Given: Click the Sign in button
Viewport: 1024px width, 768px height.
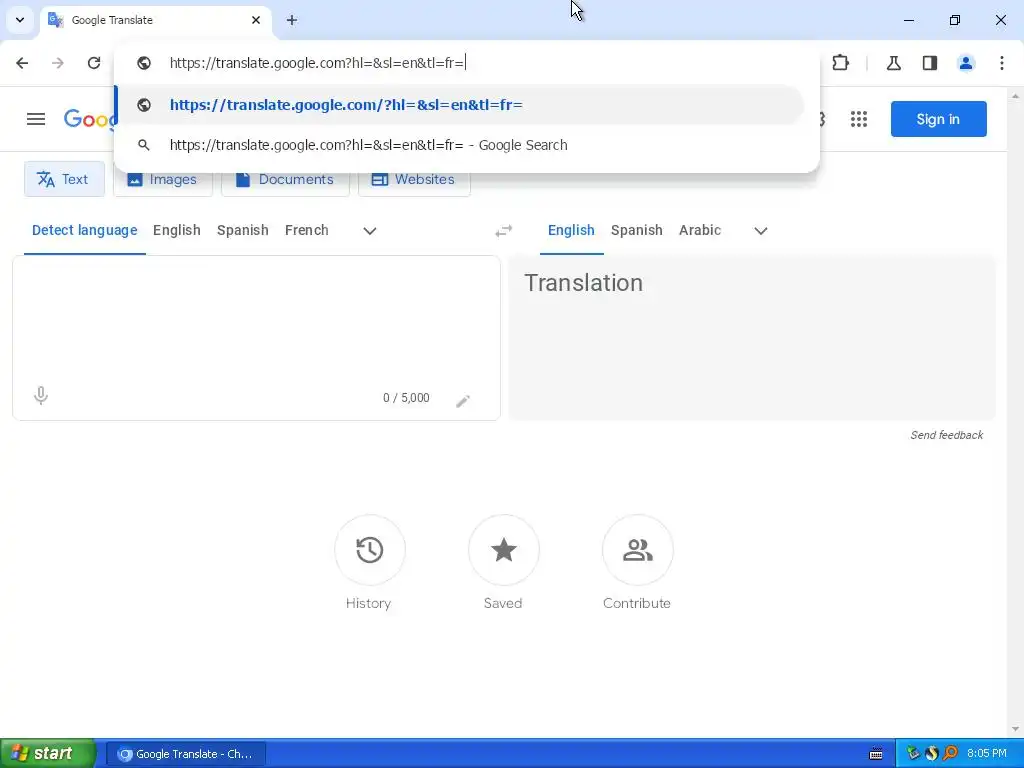Looking at the screenshot, I should coord(938,119).
